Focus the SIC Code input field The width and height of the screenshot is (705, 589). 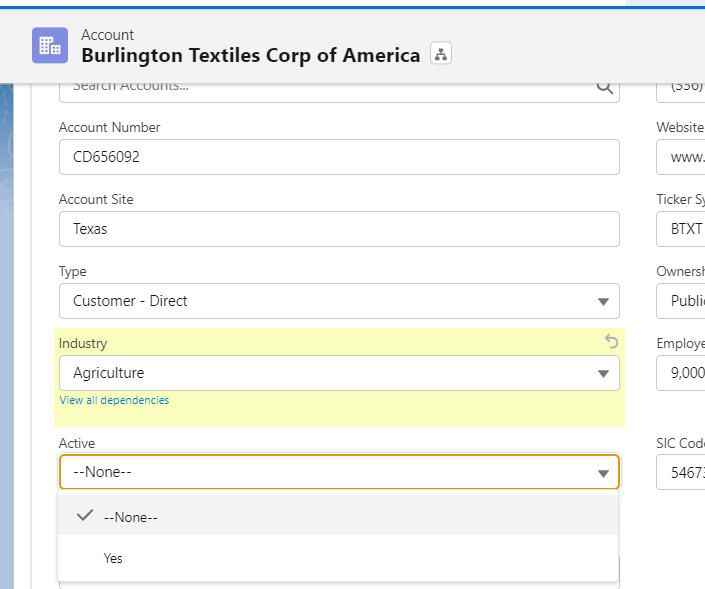(681, 472)
